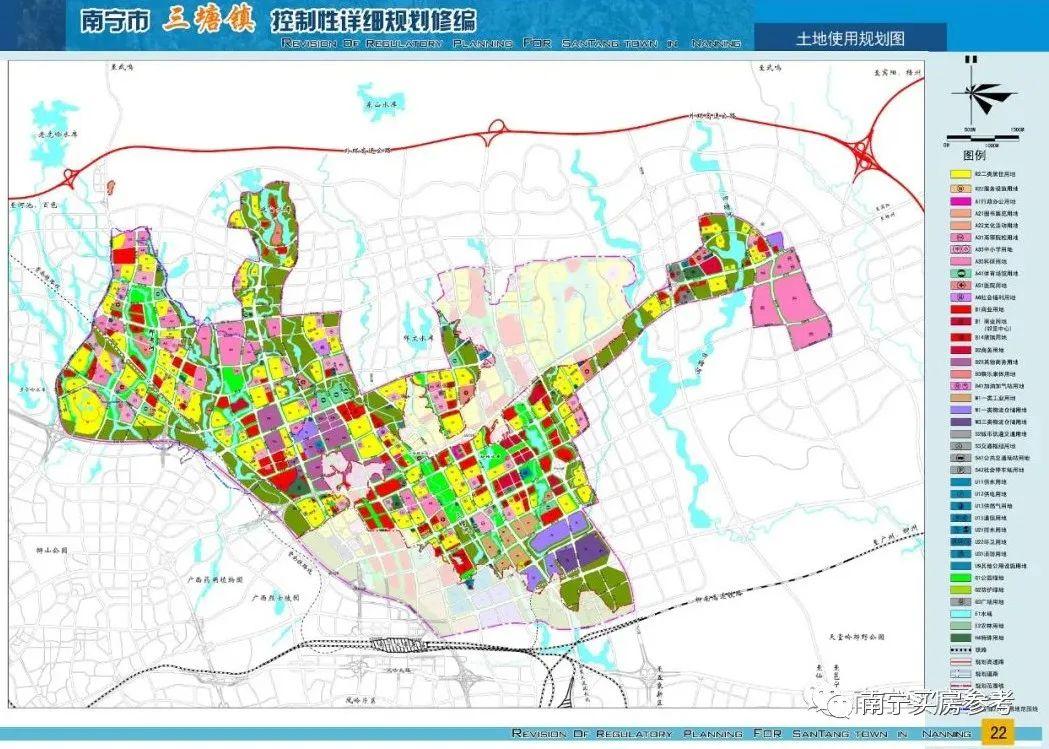
Task: Select the yellow residential land legend swatch
Action: (958, 173)
